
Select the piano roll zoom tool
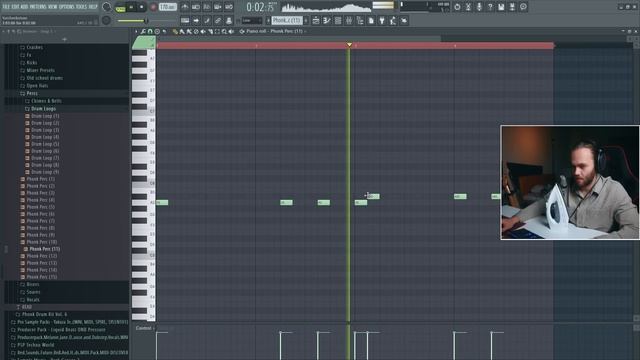coord(224,31)
